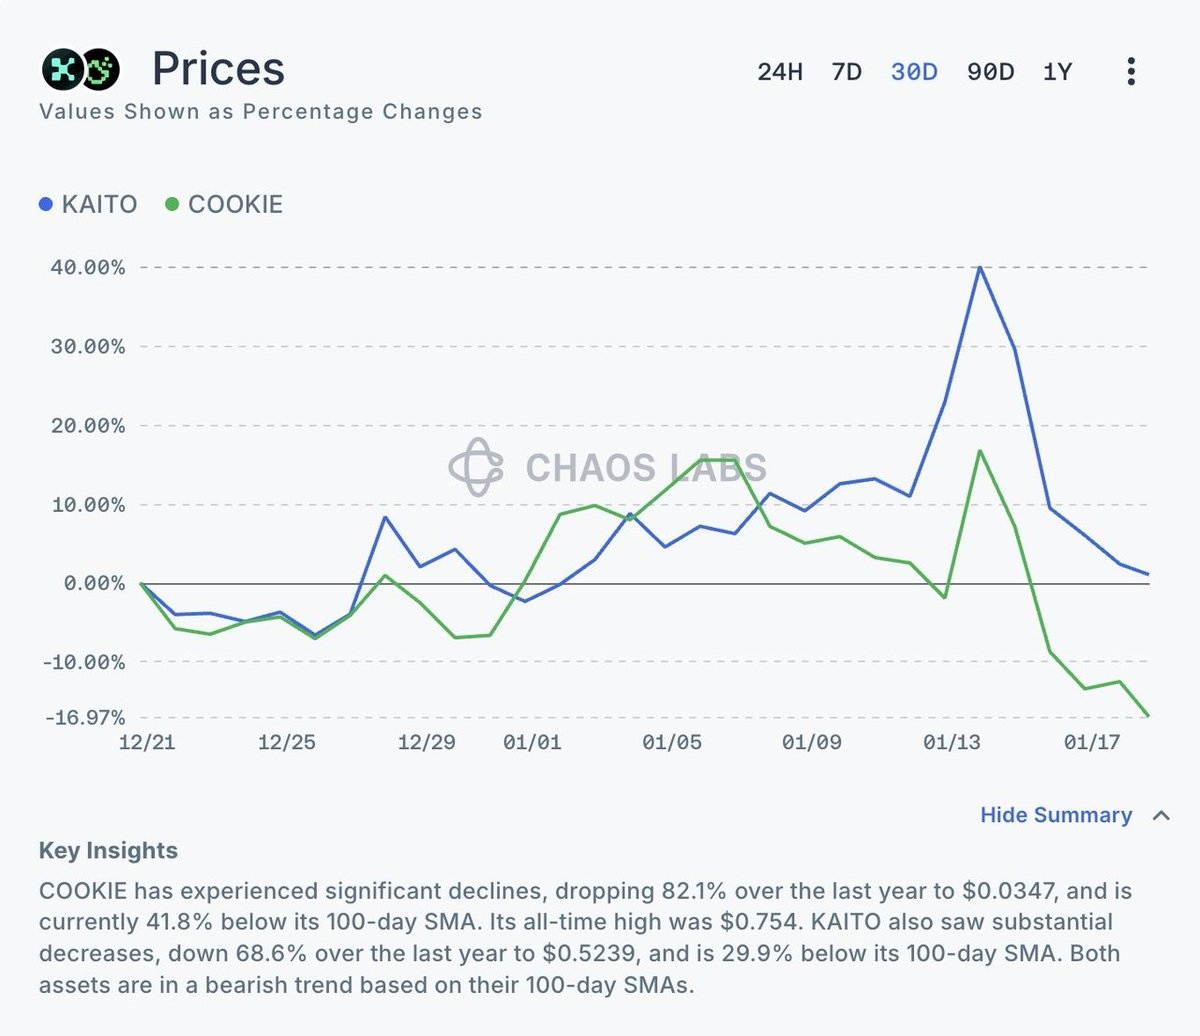The height and width of the screenshot is (1036, 1200).
Task: Toggle COOKIE series visibility in legend
Action: pos(224,204)
